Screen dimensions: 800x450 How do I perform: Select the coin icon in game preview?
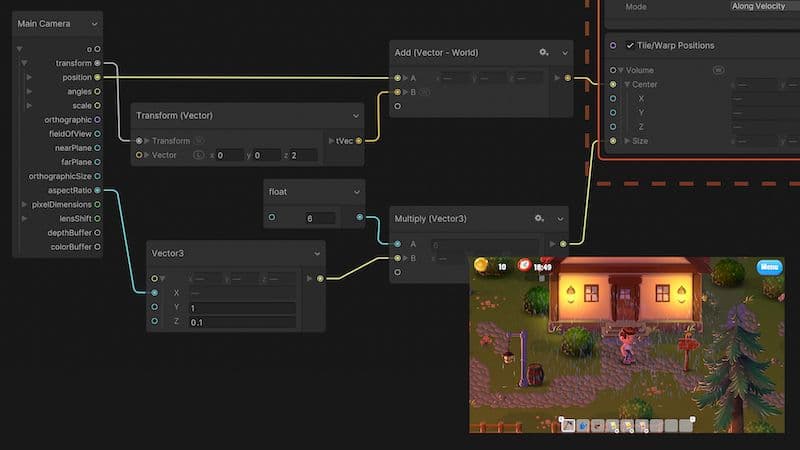[481, 265]
